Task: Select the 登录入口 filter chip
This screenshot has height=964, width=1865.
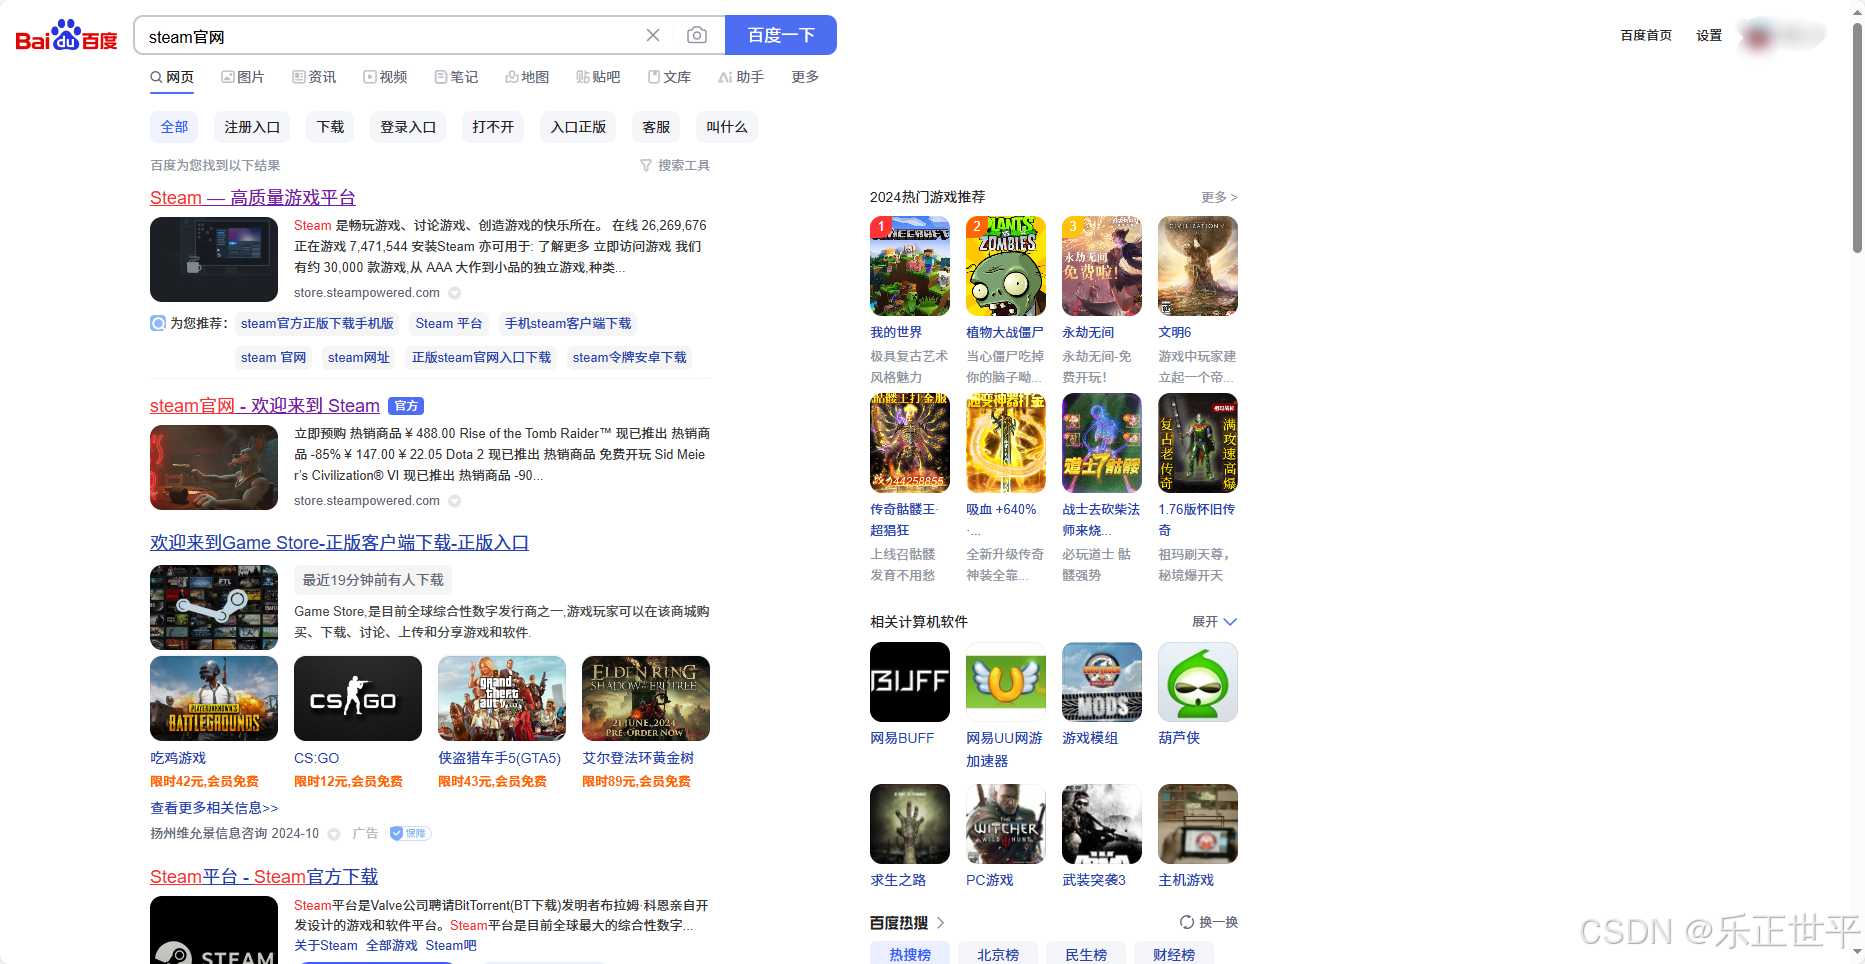Action: tap(408, 127)
